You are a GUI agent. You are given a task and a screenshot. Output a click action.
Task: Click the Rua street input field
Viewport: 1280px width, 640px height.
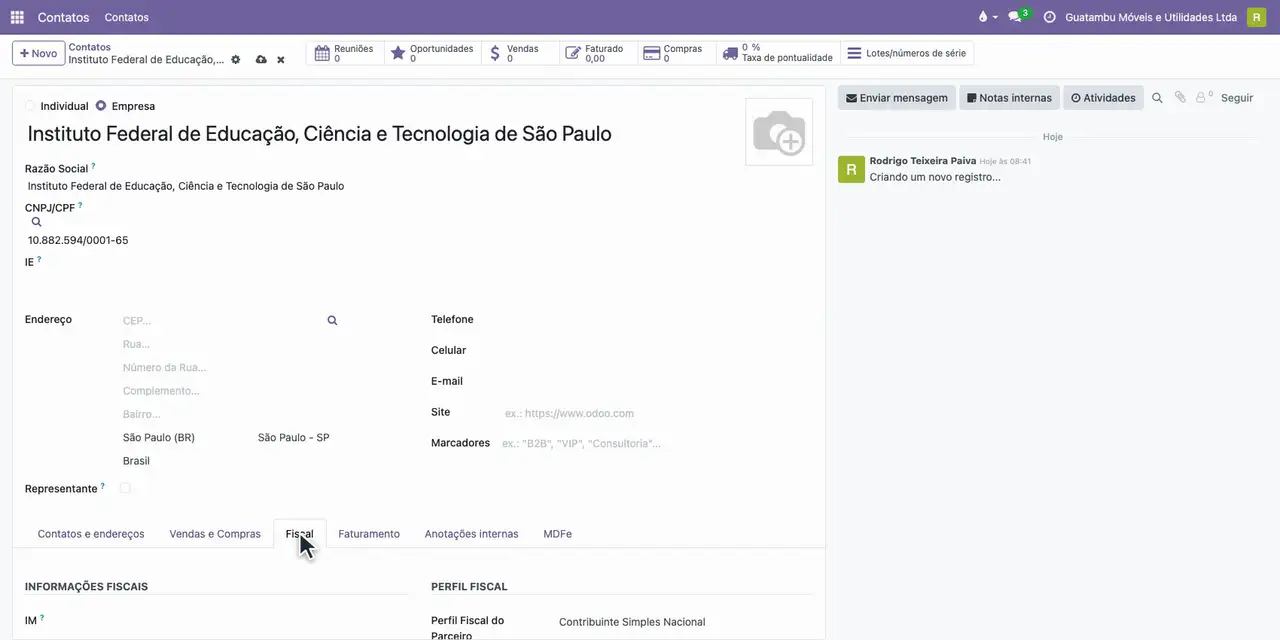(x=230, y=344)
